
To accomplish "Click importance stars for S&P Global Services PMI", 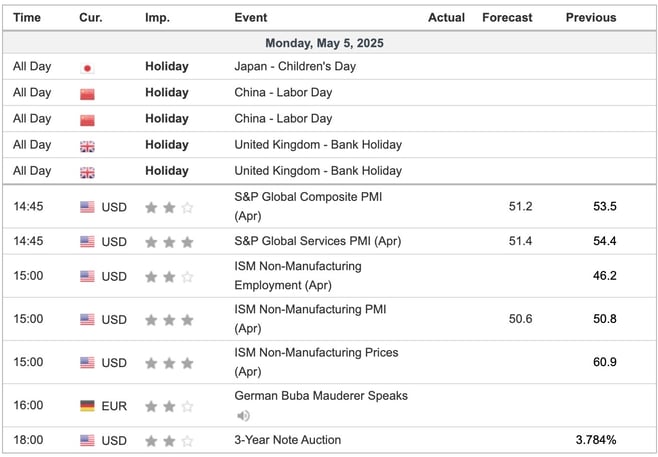I will pos(169,242).
